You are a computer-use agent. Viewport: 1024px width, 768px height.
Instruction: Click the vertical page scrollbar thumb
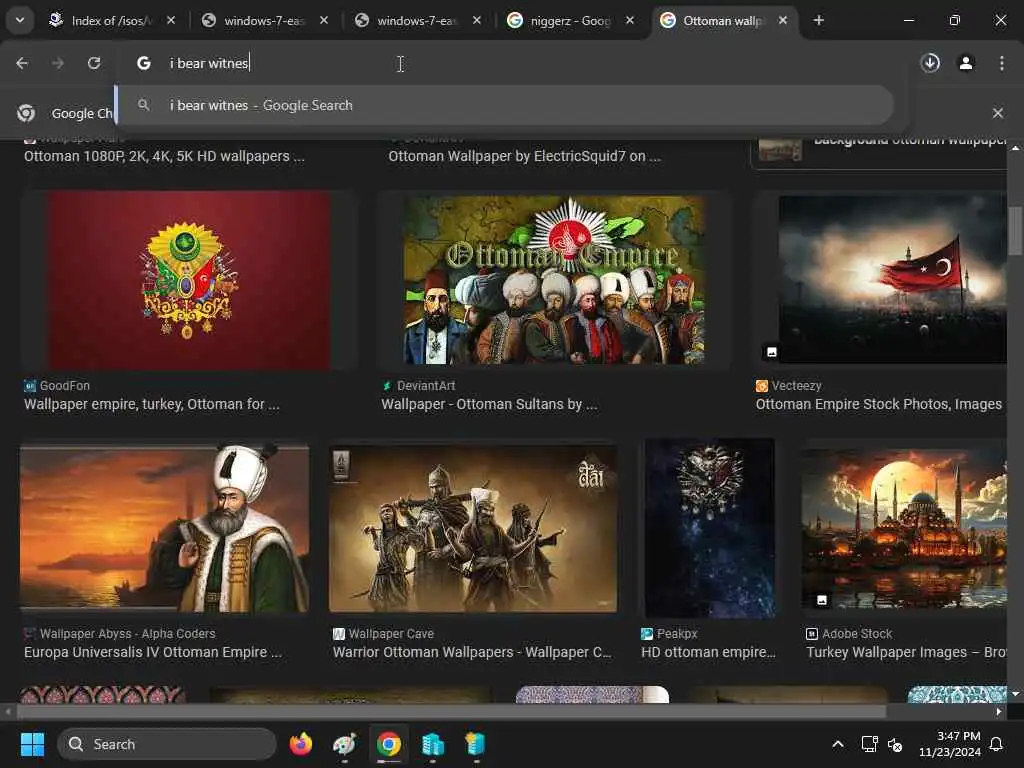1015,231
